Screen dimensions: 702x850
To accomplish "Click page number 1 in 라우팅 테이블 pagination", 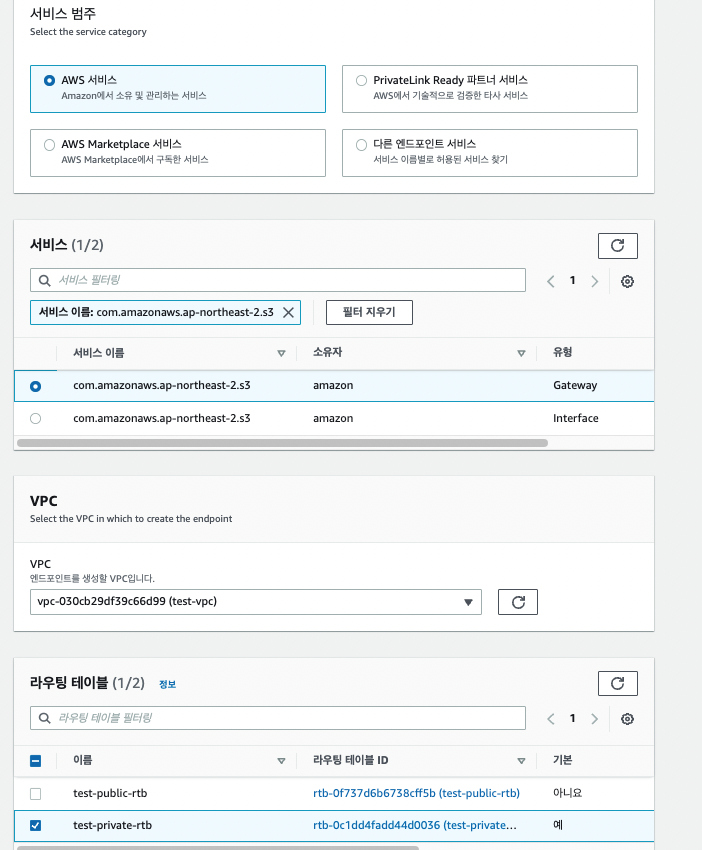I will tap(572, 718).
